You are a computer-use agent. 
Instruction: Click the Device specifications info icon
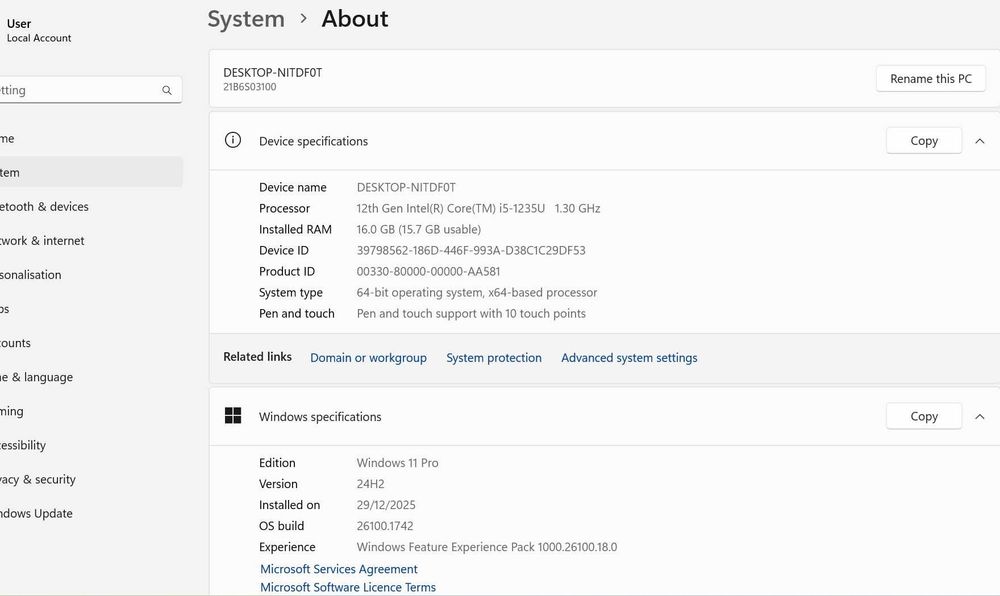(233, 140)
